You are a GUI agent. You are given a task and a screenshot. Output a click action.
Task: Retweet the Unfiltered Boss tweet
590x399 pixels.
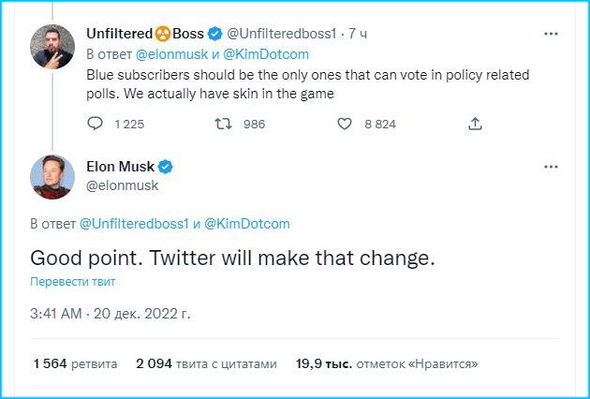[223, 123]
